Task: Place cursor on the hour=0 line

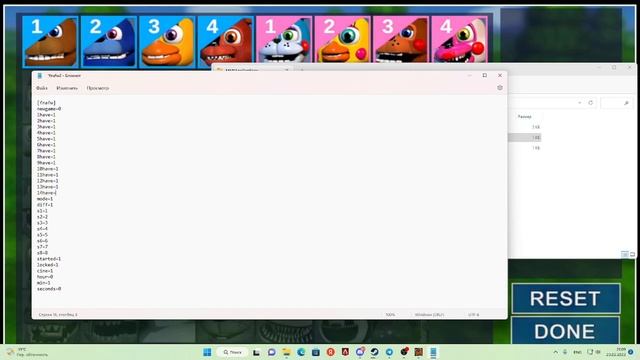Action: (45, 277)
